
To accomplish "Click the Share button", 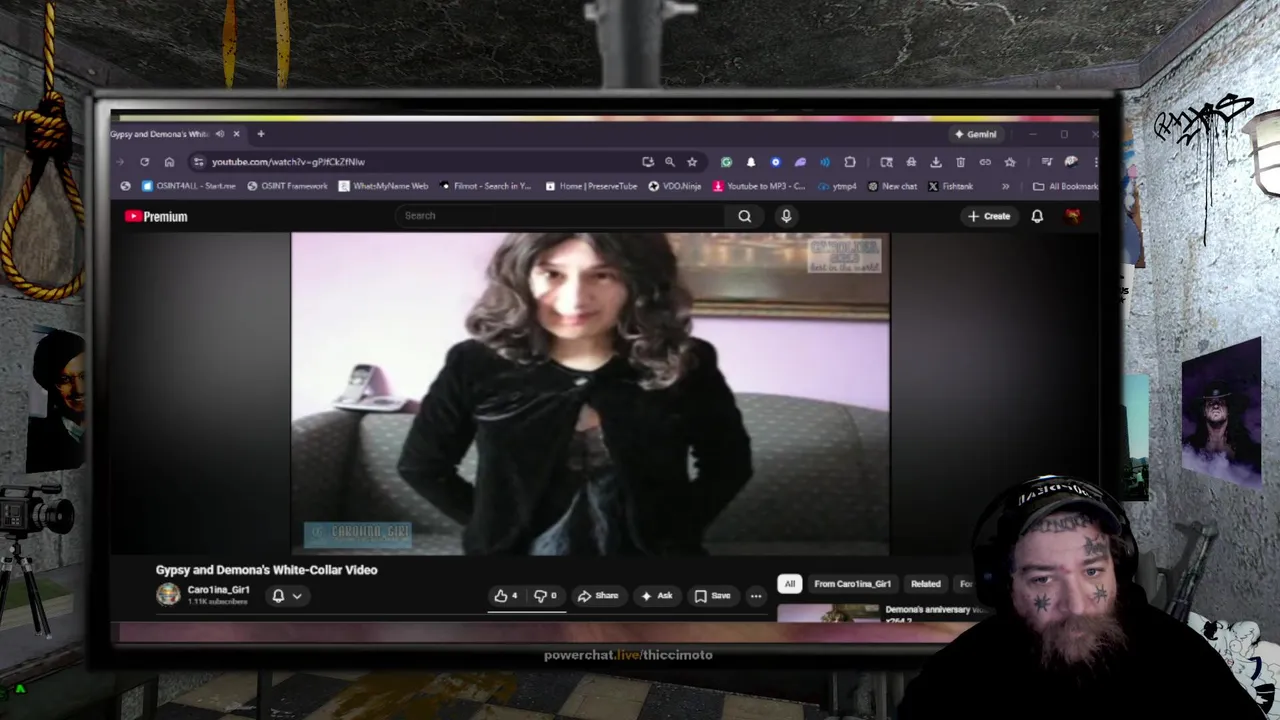I will 598,596.
